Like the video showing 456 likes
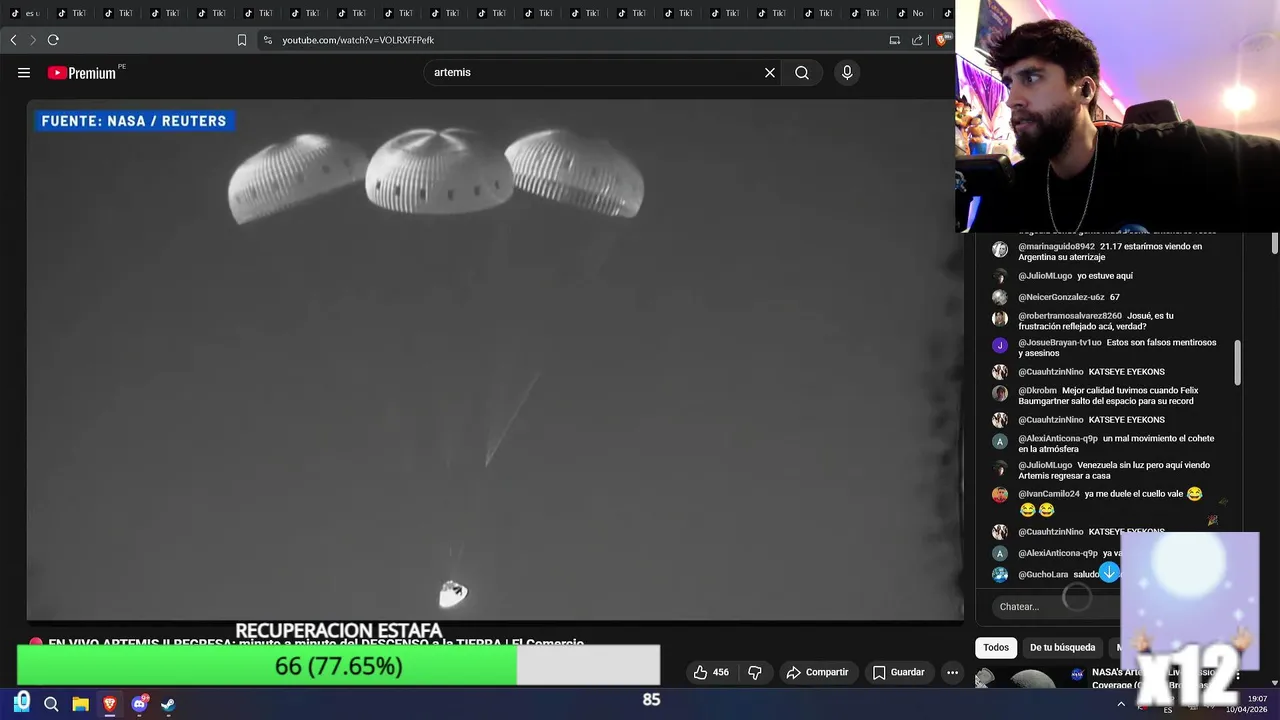Viewport: 1280px width, 720px height. coord(711,672)
